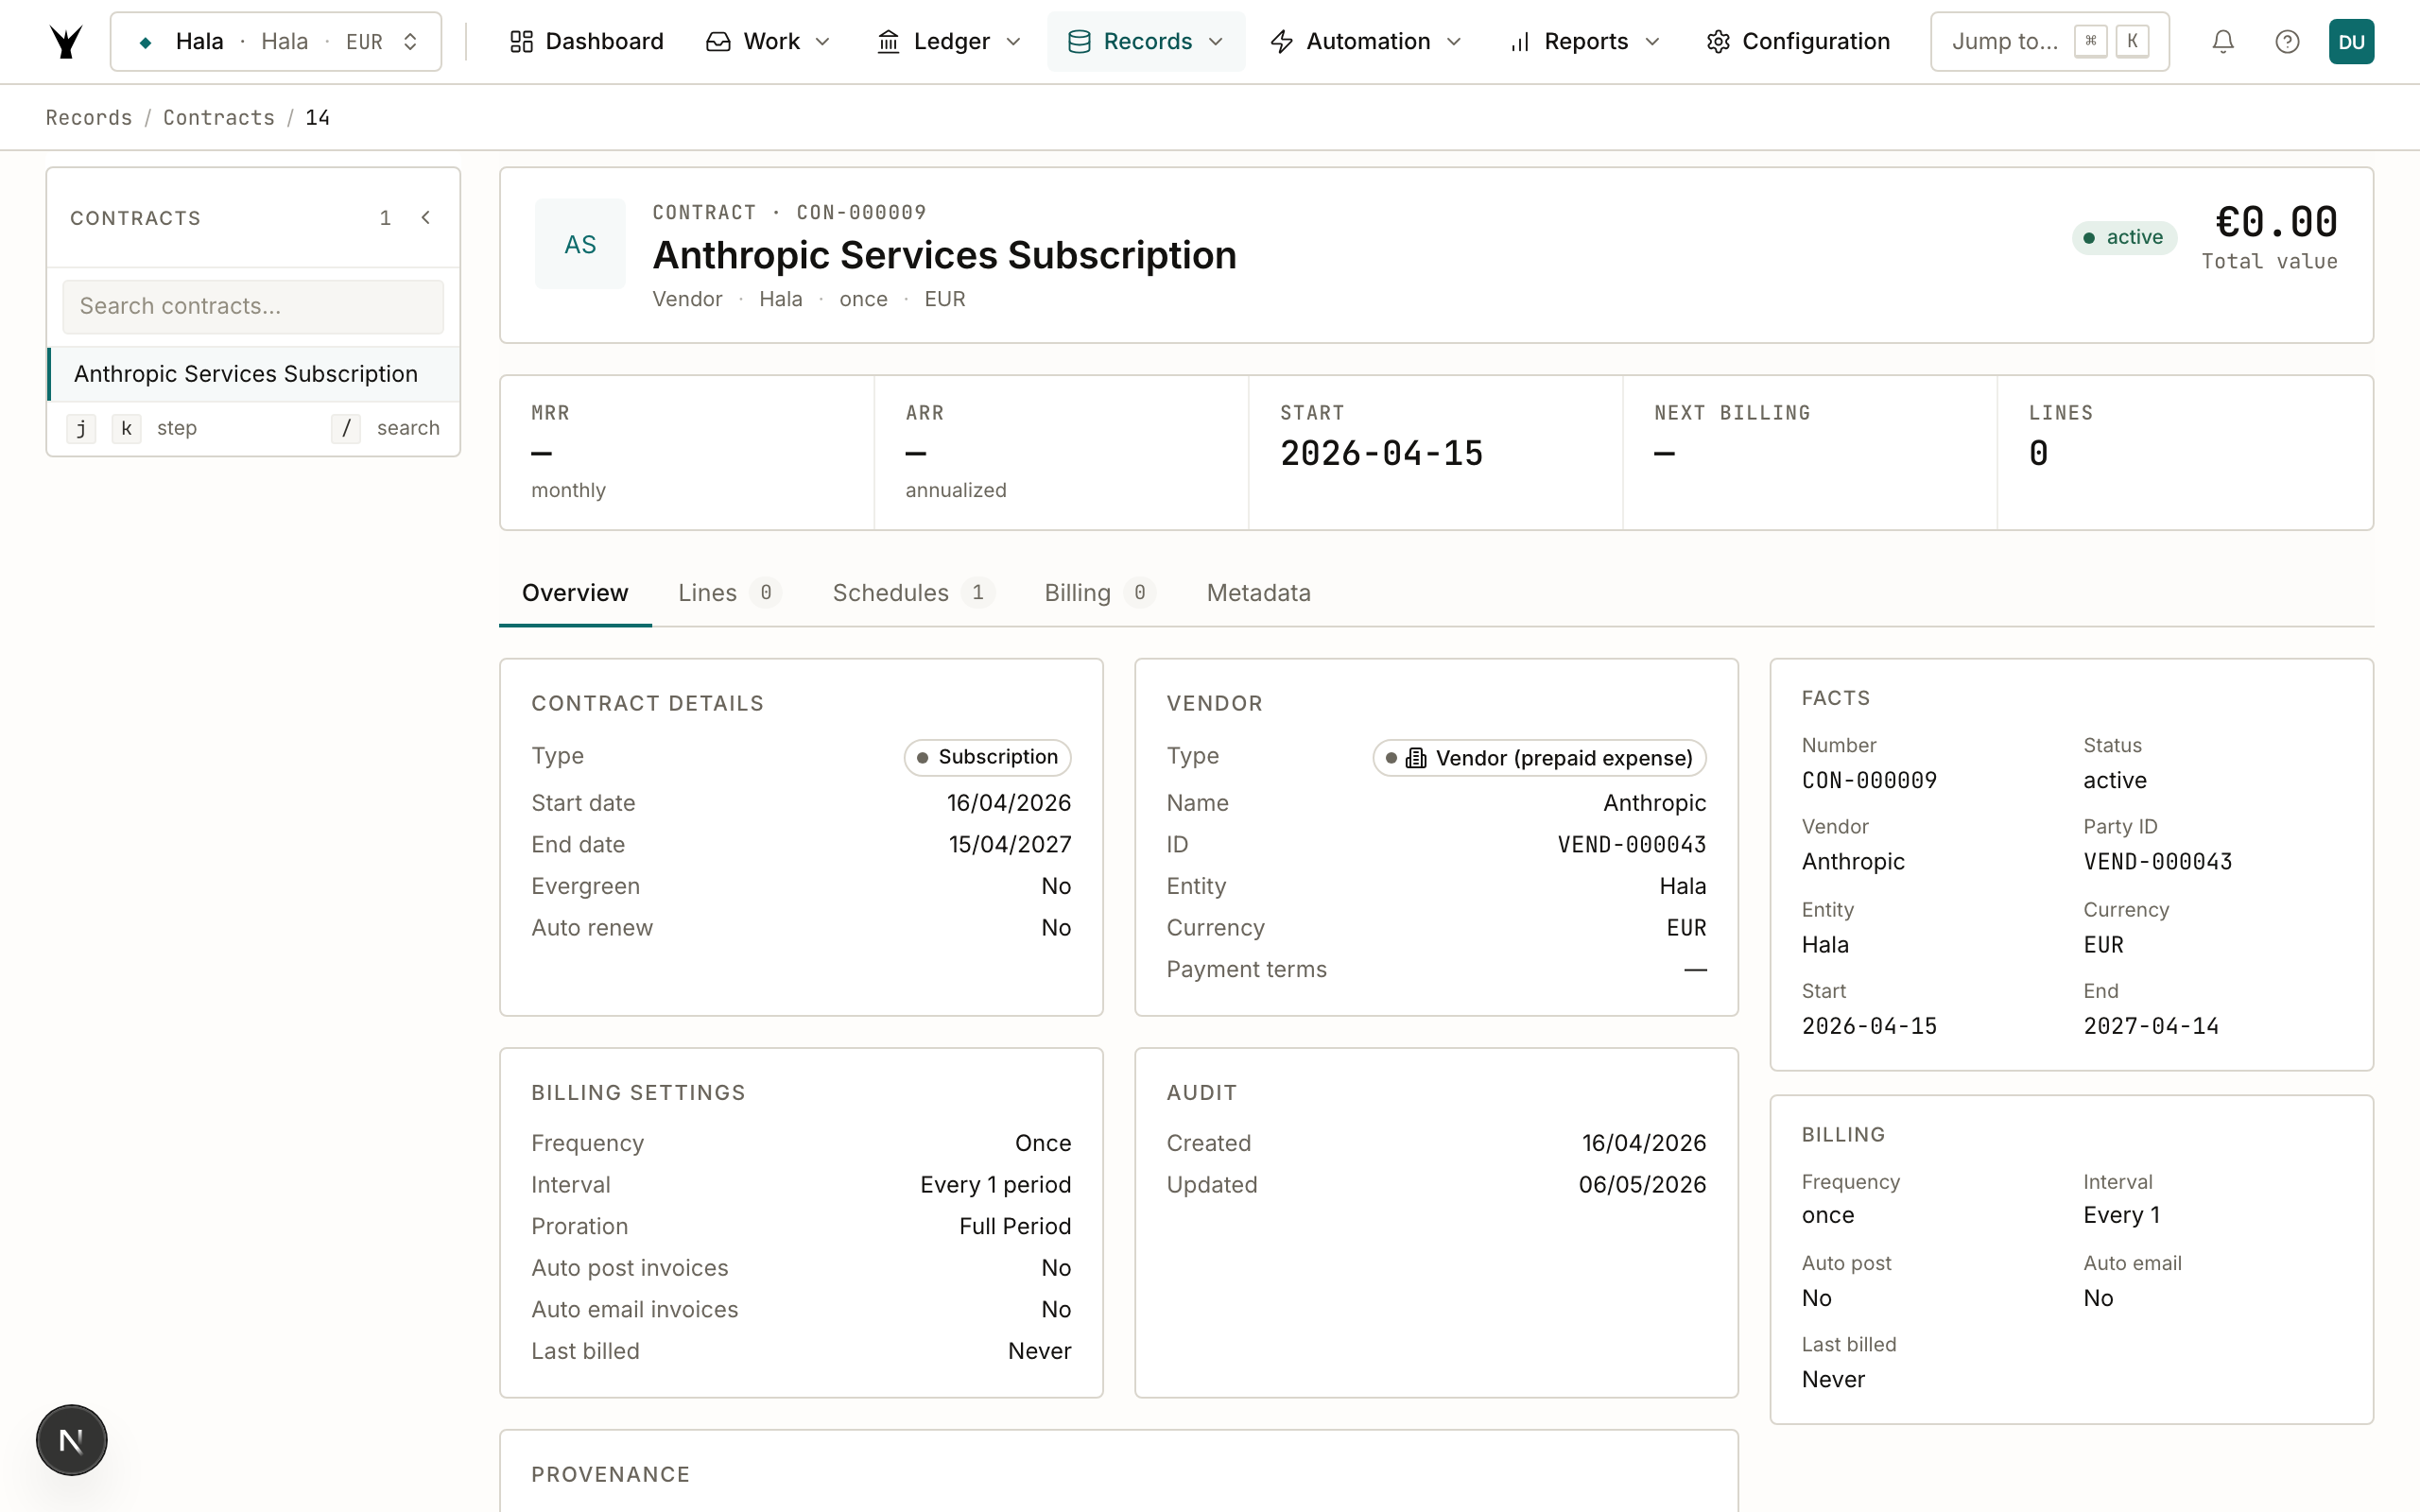Expand the Records menu chevron
Image resolution: width=2420 pixels, height=1512 pixels.
[1216, 41]
